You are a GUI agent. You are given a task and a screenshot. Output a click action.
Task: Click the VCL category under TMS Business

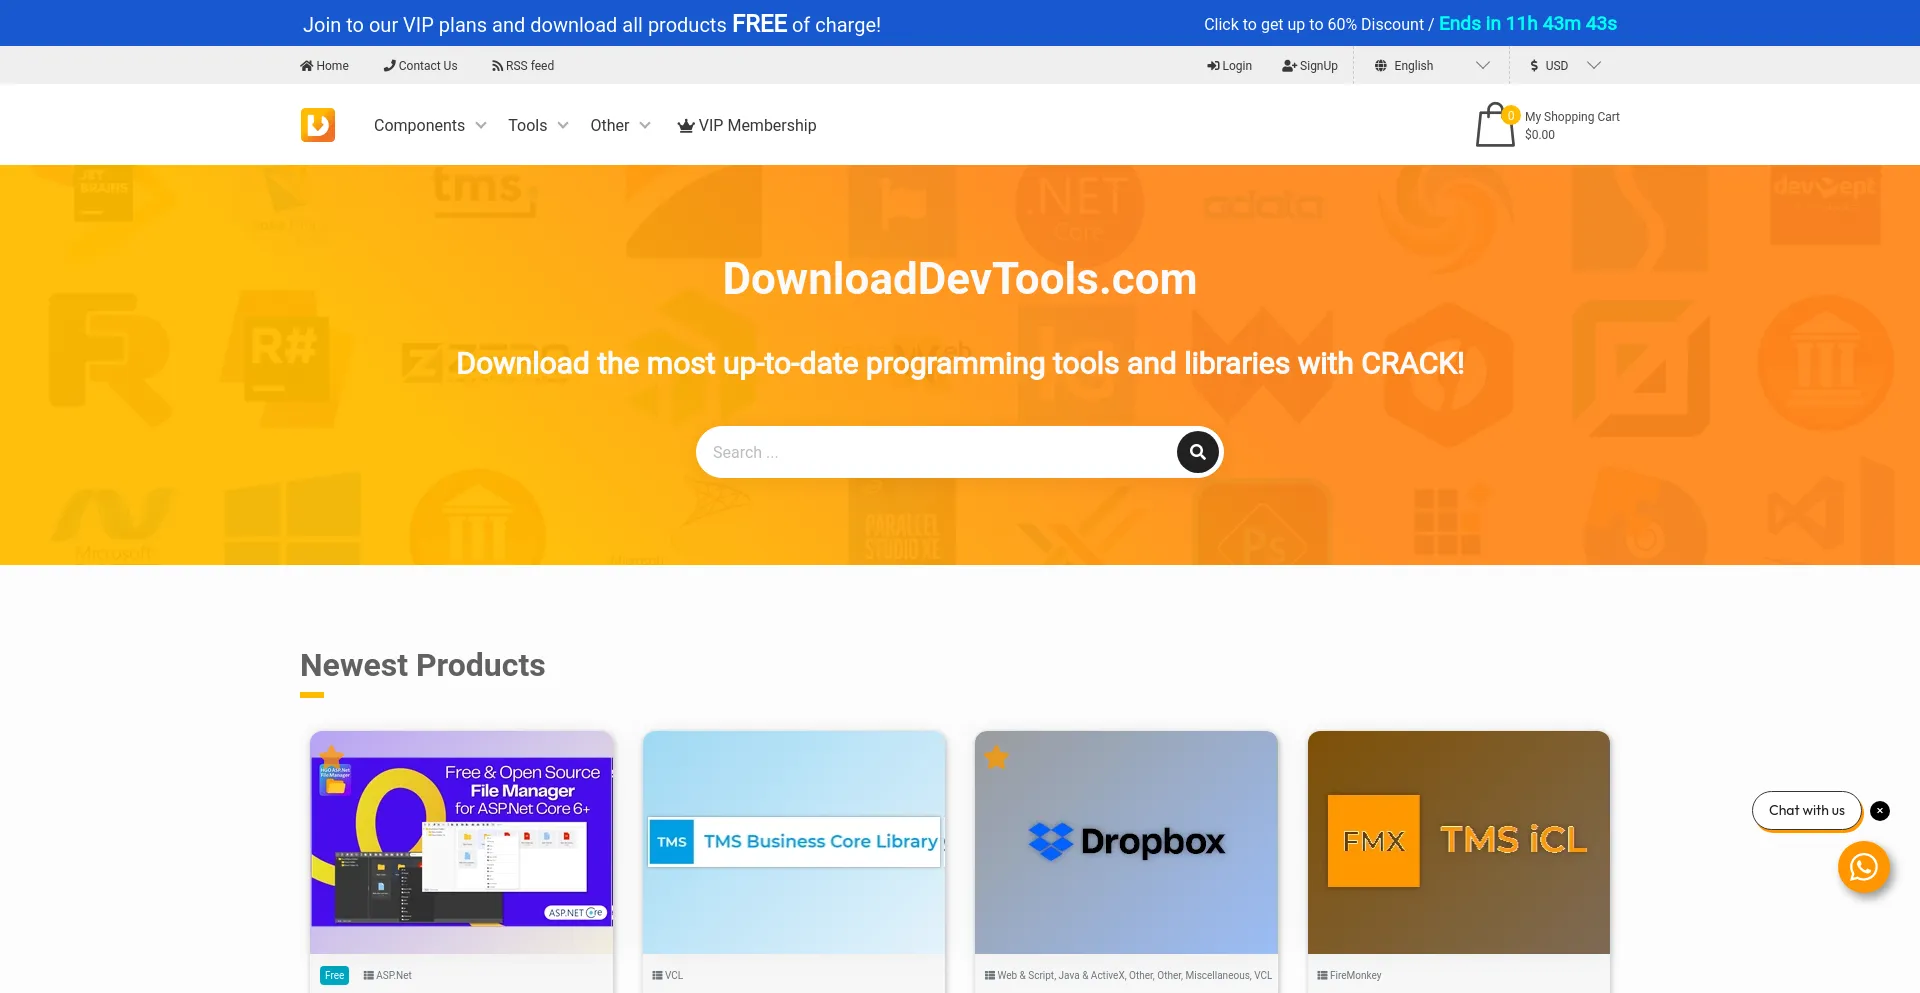(x=674, y=975)
